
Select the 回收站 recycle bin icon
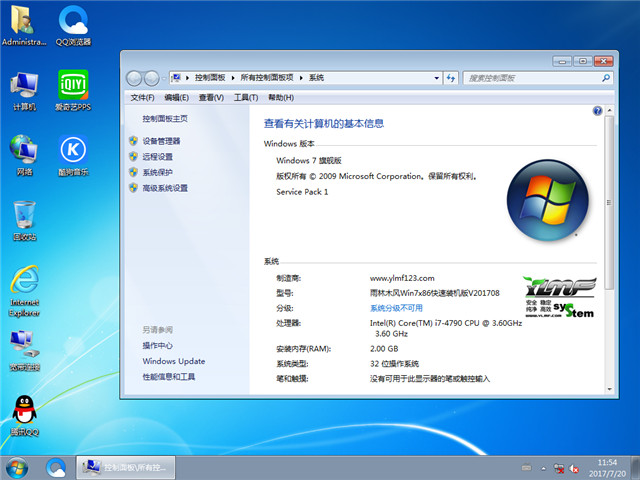(x=24, y=220)
